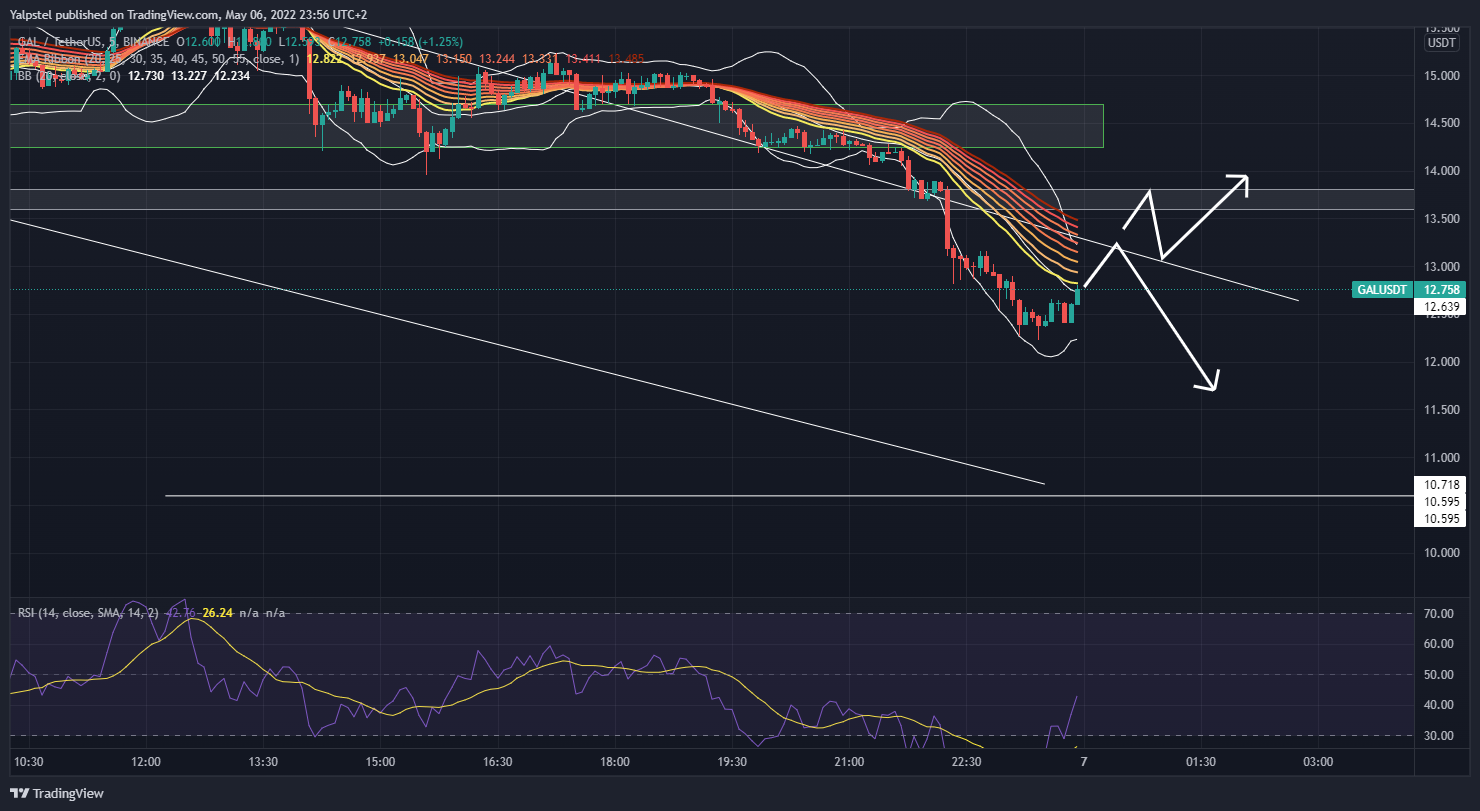
Task: Click the 03:00 time axis label
Action: 1318,762
